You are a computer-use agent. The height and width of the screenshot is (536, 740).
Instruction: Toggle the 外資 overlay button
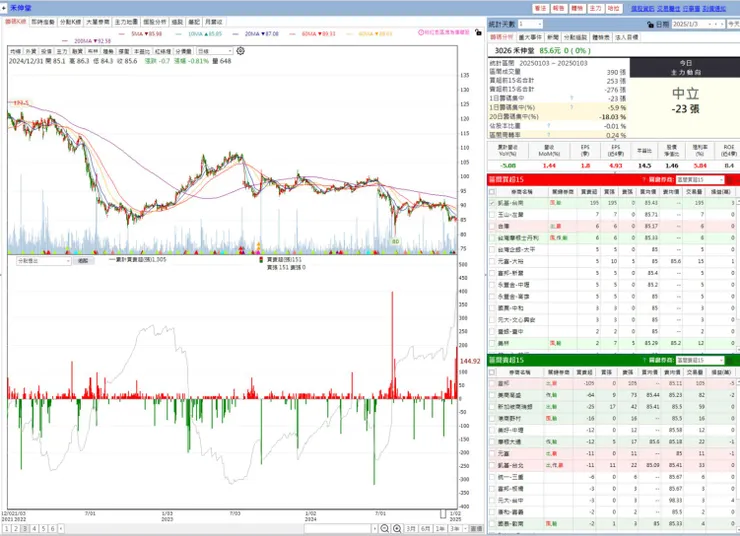coord(31,51)
